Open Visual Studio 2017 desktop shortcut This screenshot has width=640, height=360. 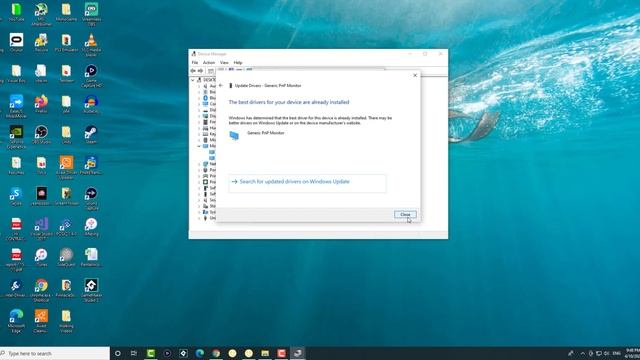41,229
